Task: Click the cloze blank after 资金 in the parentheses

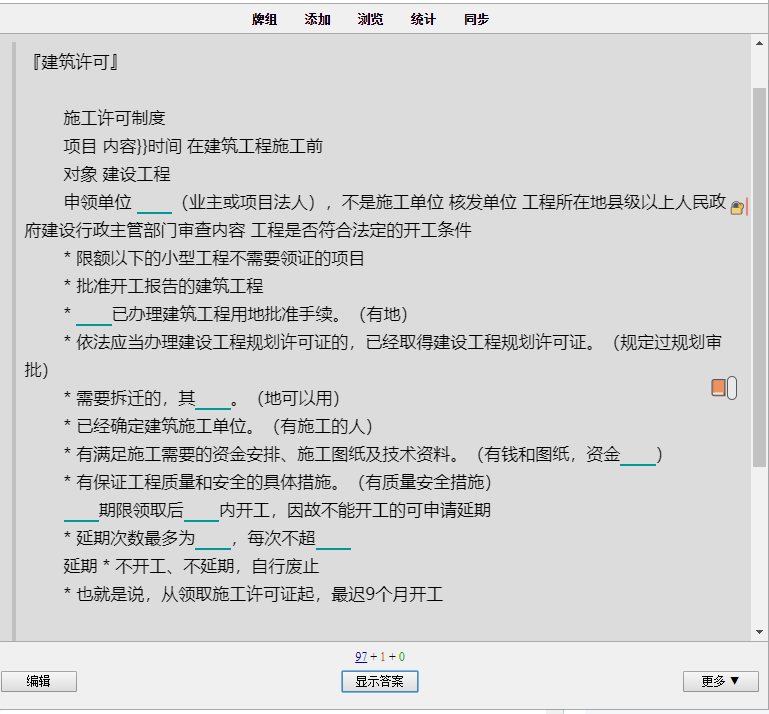Action: (638, 456)
